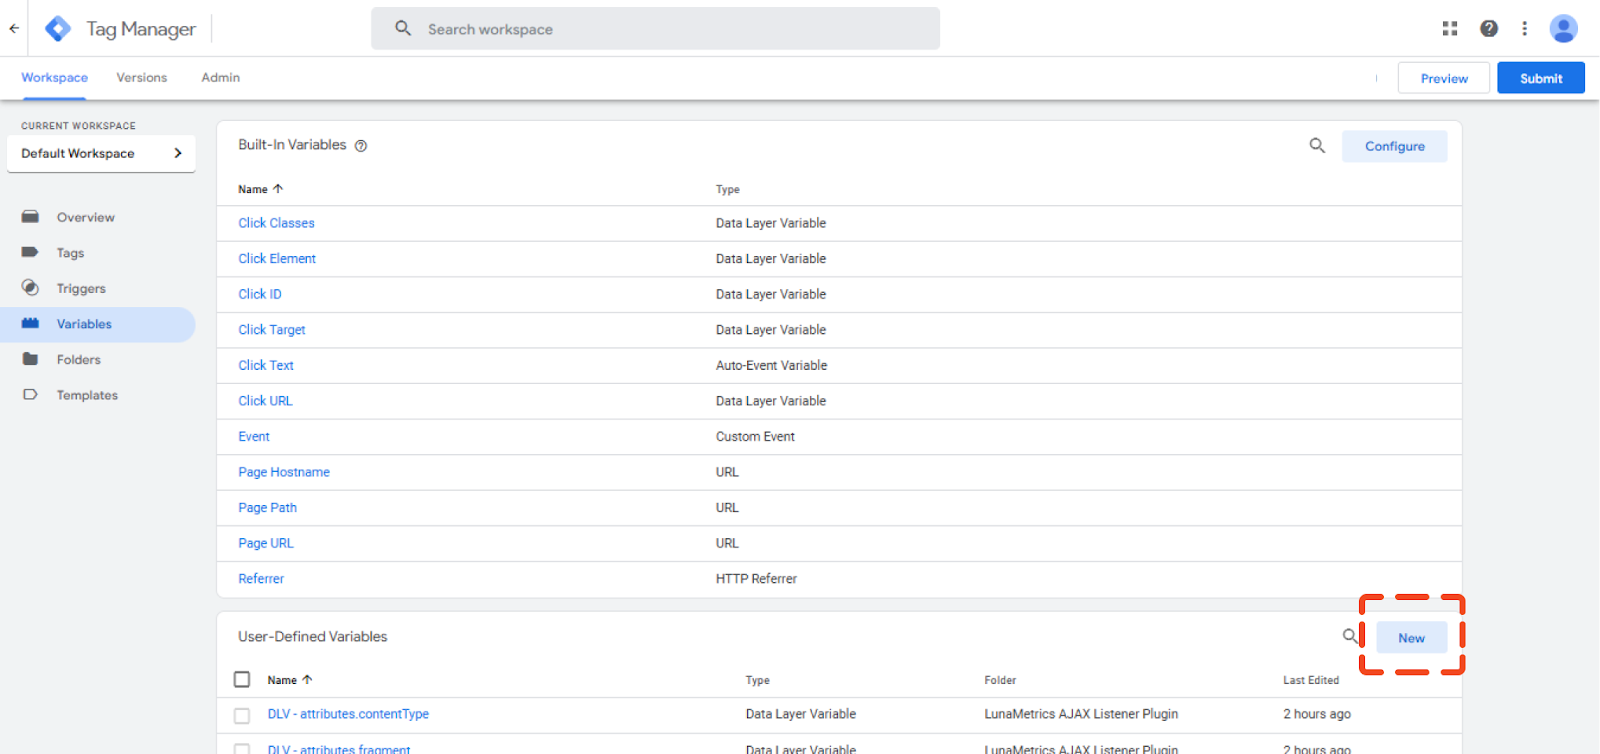Open the help question mark icon
Viewport: 1600px width, 754px height.
(1488, 29)
